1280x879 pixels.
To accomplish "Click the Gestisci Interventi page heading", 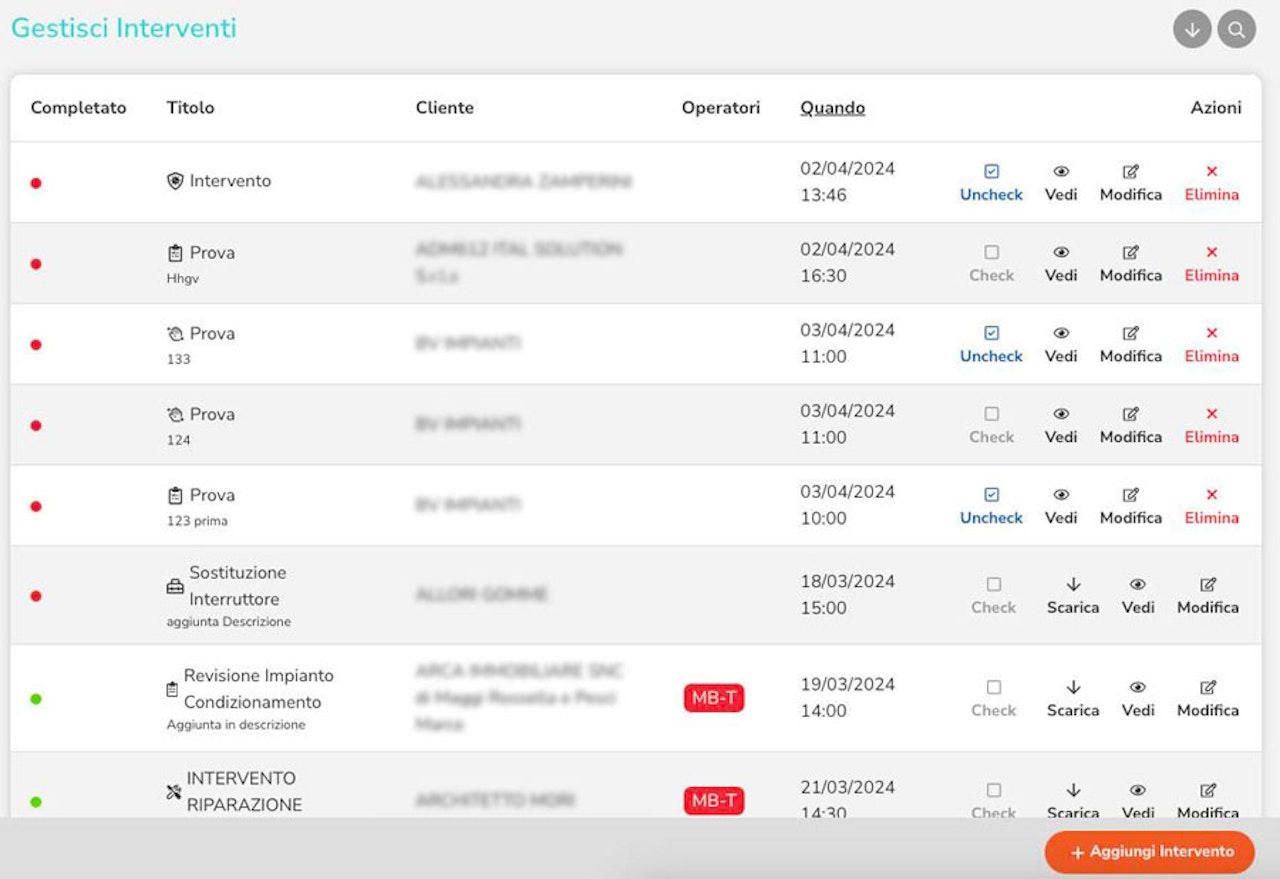I will click(x=124, y=28).
